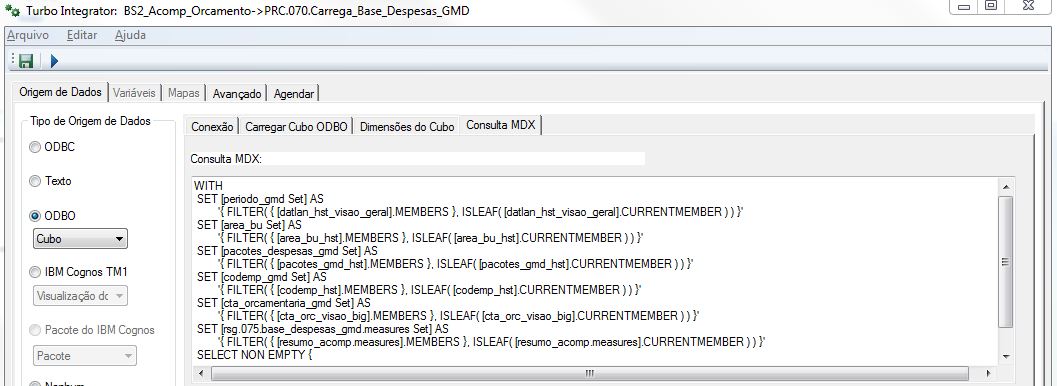This screenshot has width=1057, height=386.
Task: Click the FILTER line with resumo_acomp.measures
Action: tap(491, 342)
